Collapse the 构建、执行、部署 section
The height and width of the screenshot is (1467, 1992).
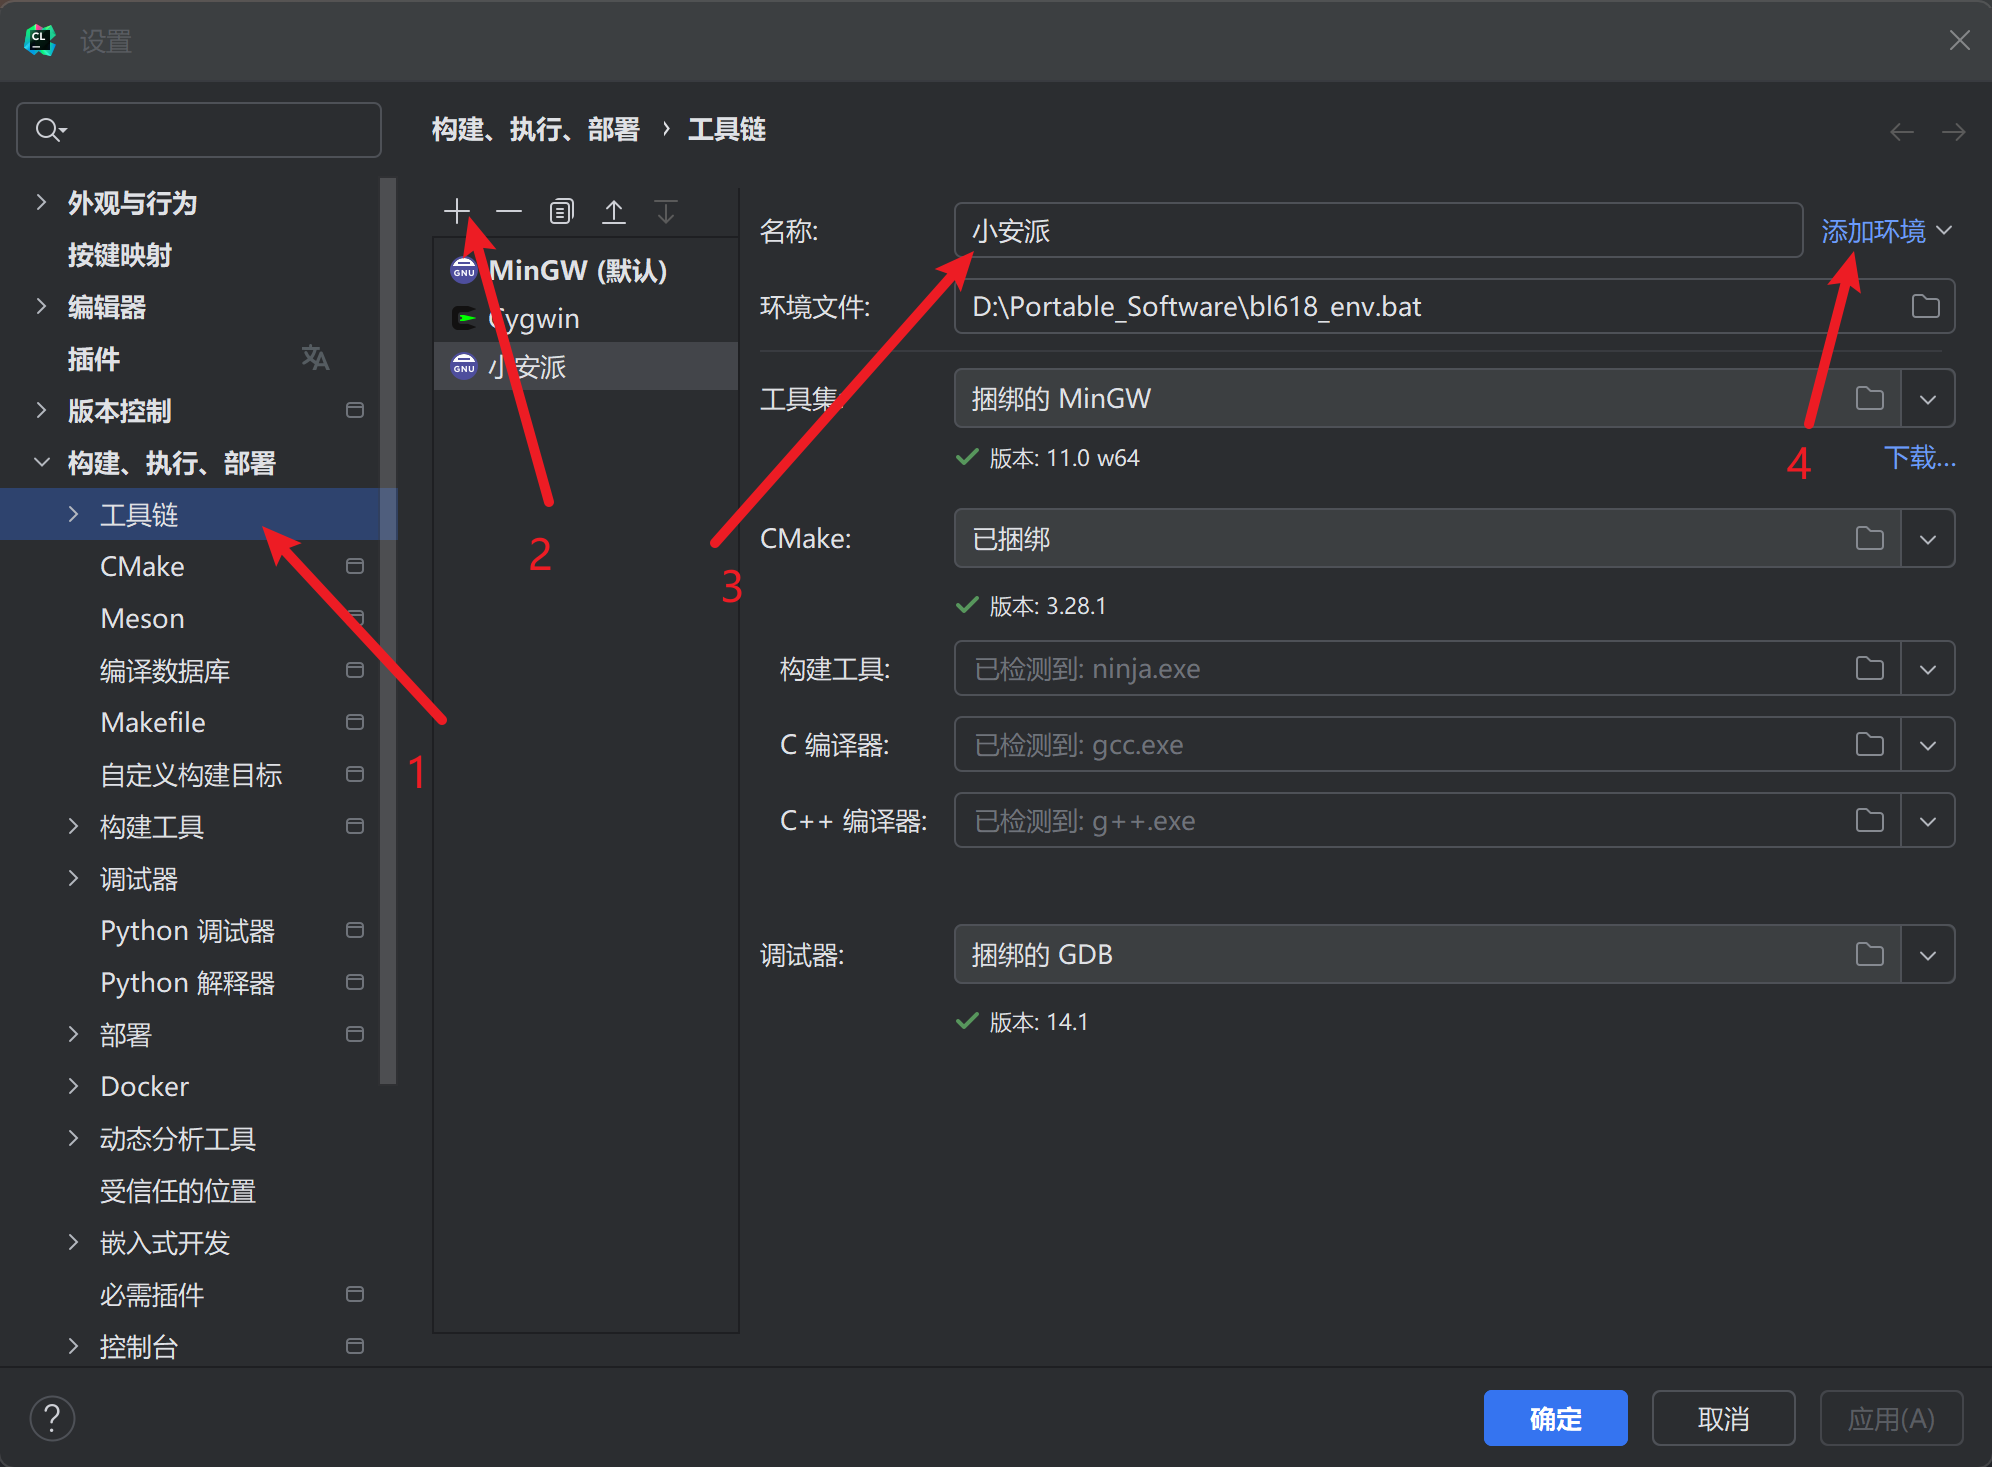click(x=41, y=462)
